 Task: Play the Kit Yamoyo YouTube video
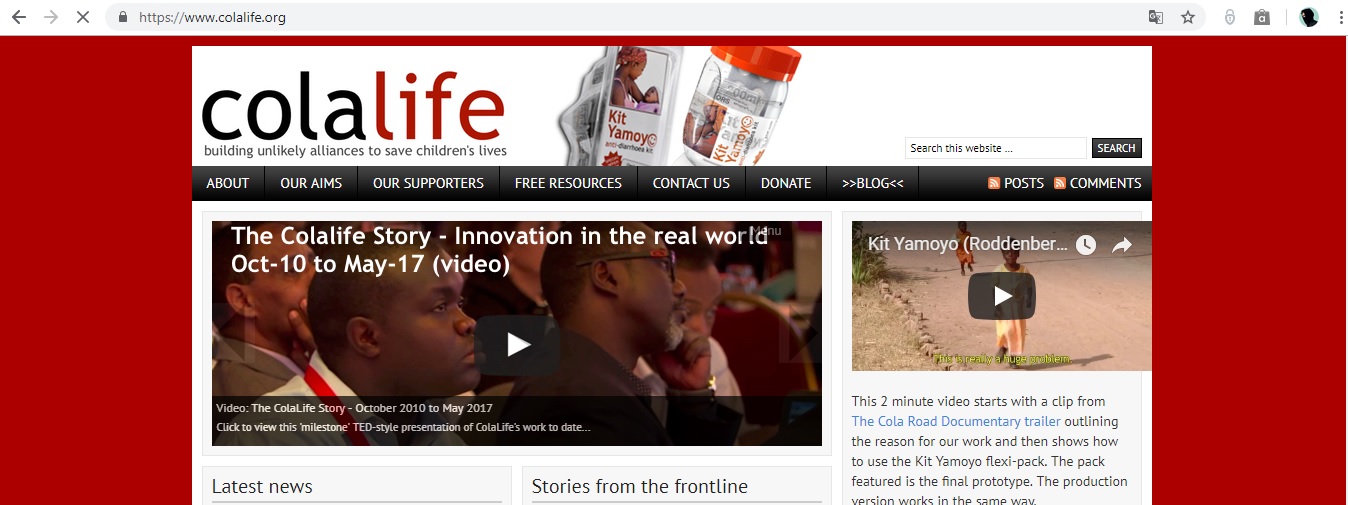click(1002, 296)
